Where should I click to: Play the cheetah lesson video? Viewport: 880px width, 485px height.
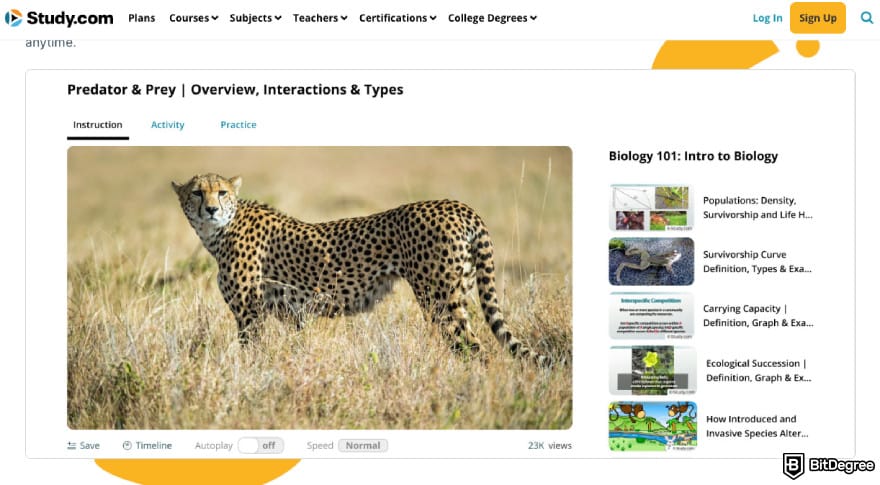point(319,288)
